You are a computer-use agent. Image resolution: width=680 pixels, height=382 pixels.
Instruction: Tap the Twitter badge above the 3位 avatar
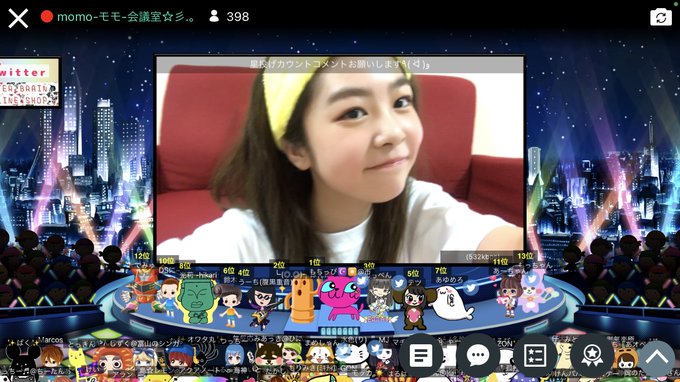click(x=361, y=281)
